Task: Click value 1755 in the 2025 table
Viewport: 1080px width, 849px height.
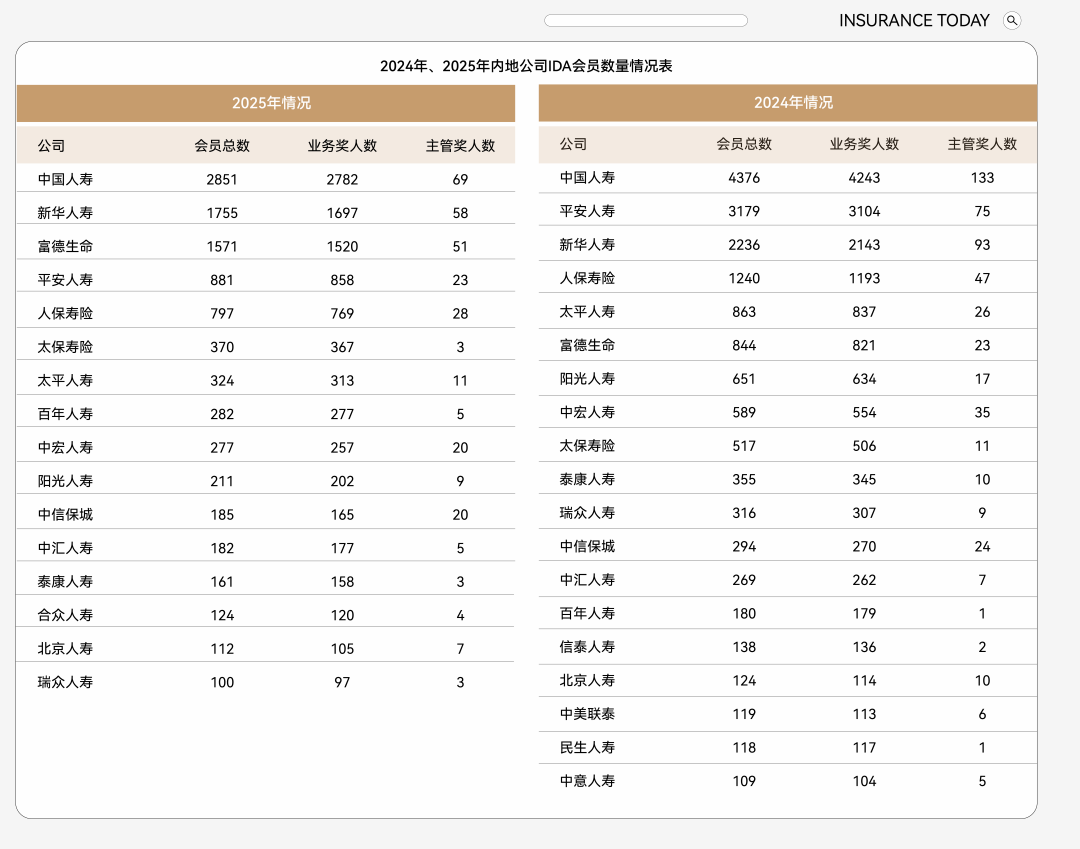Action: click(222, 213)
